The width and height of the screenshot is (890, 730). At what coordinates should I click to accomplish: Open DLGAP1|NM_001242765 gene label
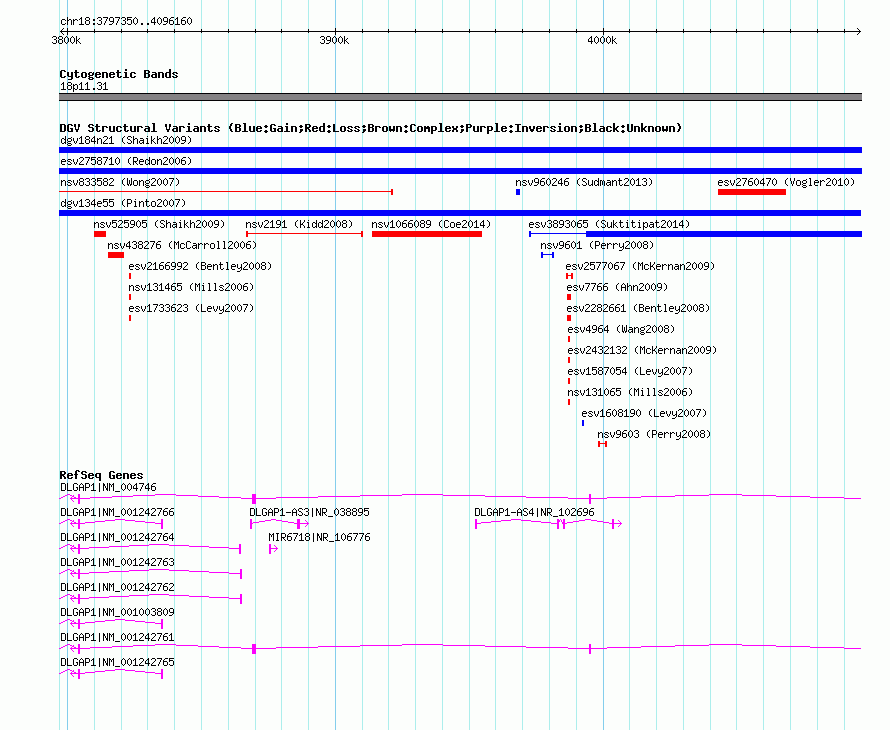pos(117,662)
